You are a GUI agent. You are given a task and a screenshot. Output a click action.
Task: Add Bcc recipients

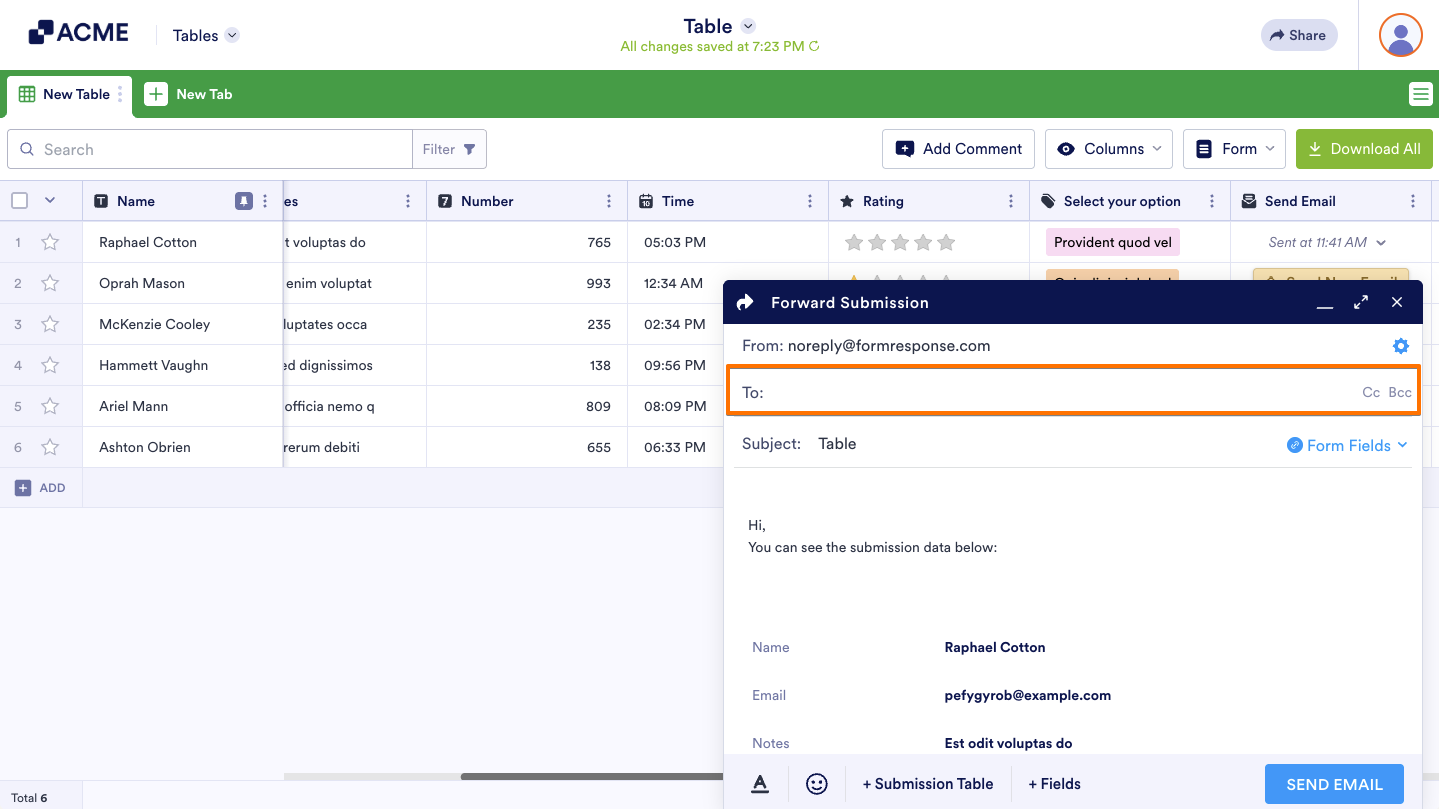tap(1400, 392)
